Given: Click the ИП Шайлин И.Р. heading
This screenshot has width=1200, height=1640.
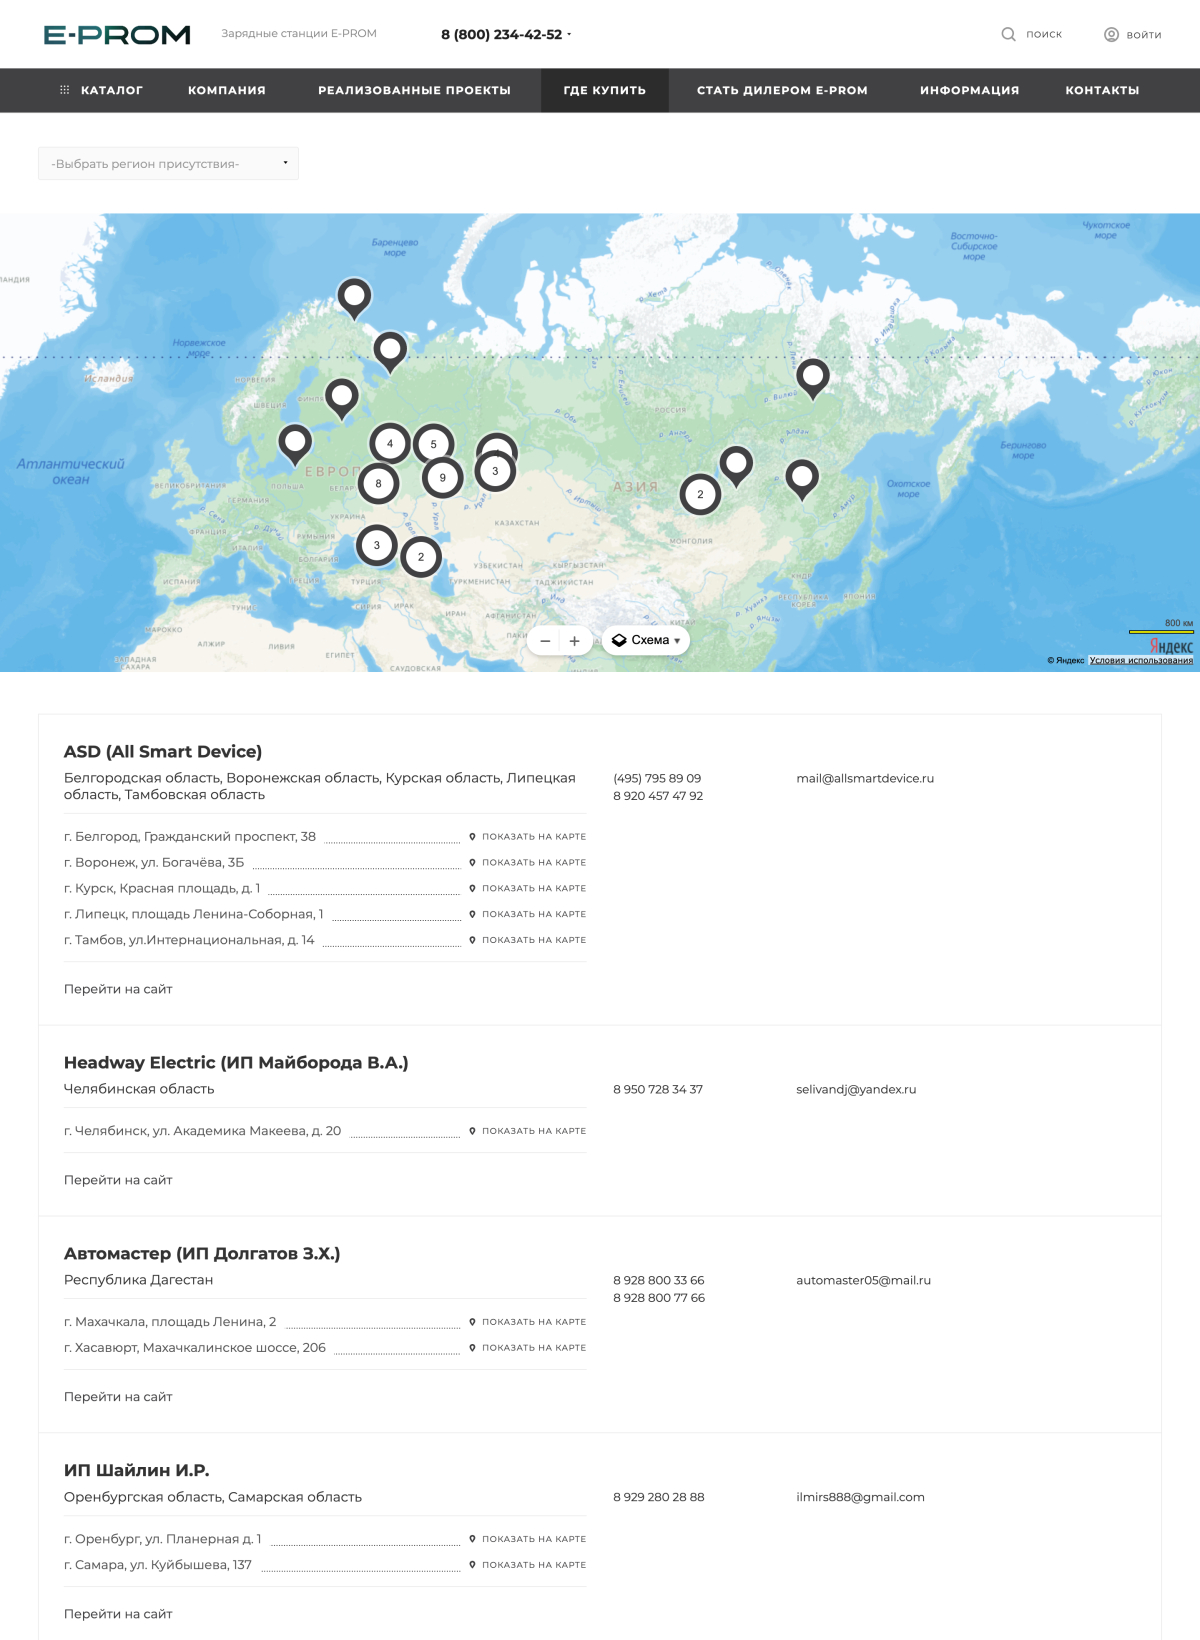Looking at the screenshot, I should pyautogui.click(x=137, y=1471).
